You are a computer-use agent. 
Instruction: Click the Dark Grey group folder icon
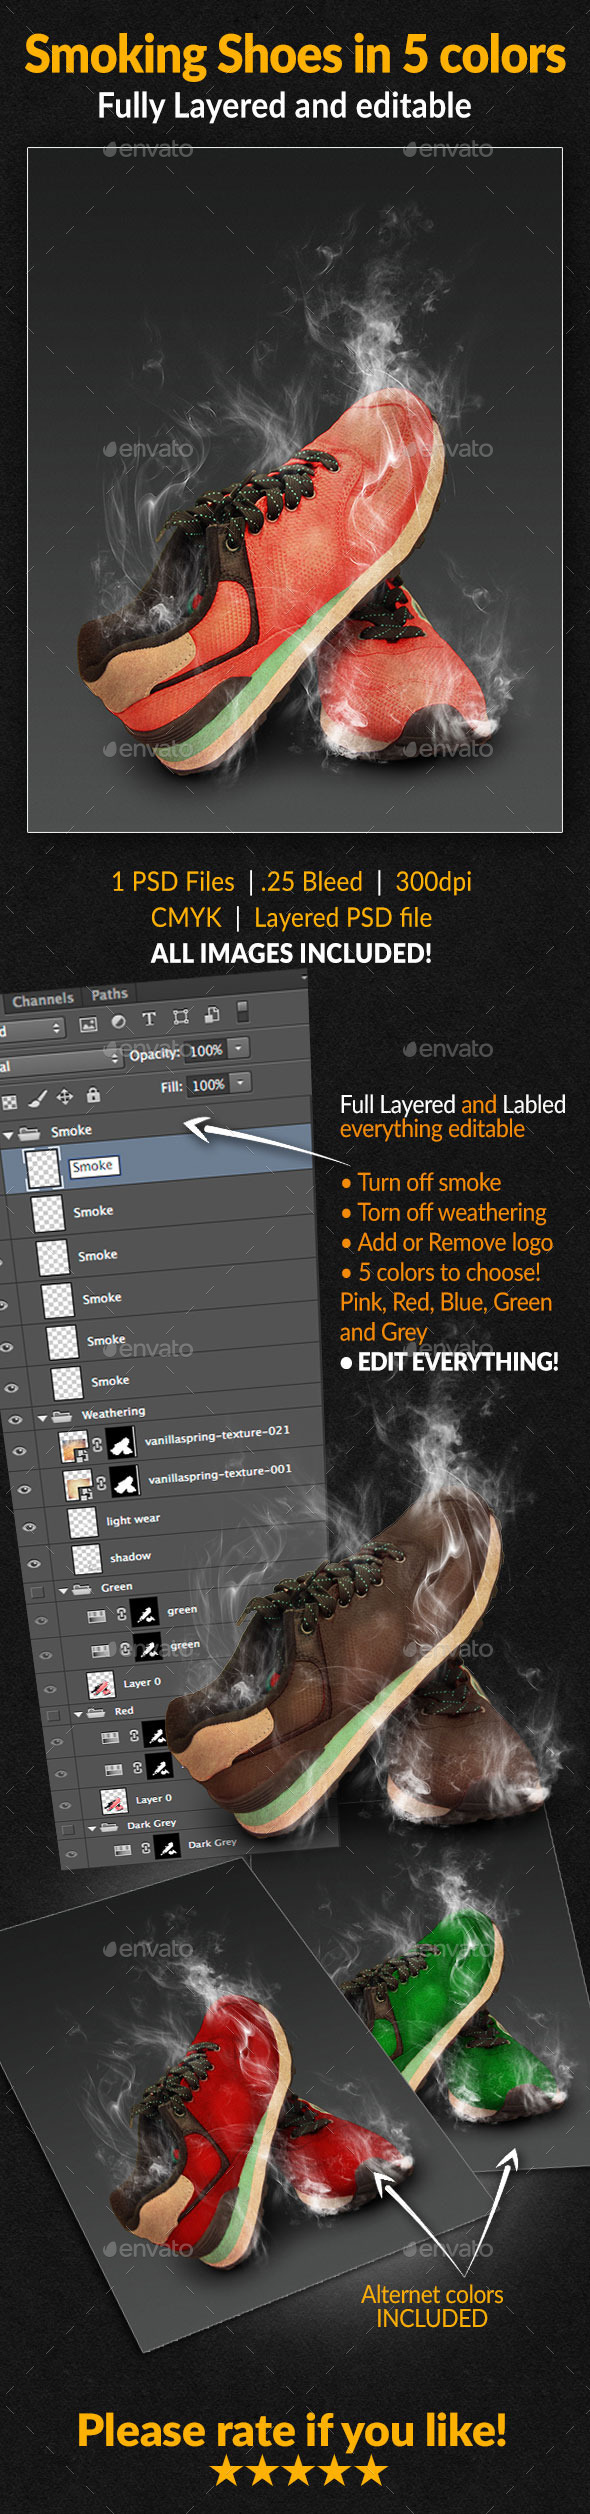109,1826
